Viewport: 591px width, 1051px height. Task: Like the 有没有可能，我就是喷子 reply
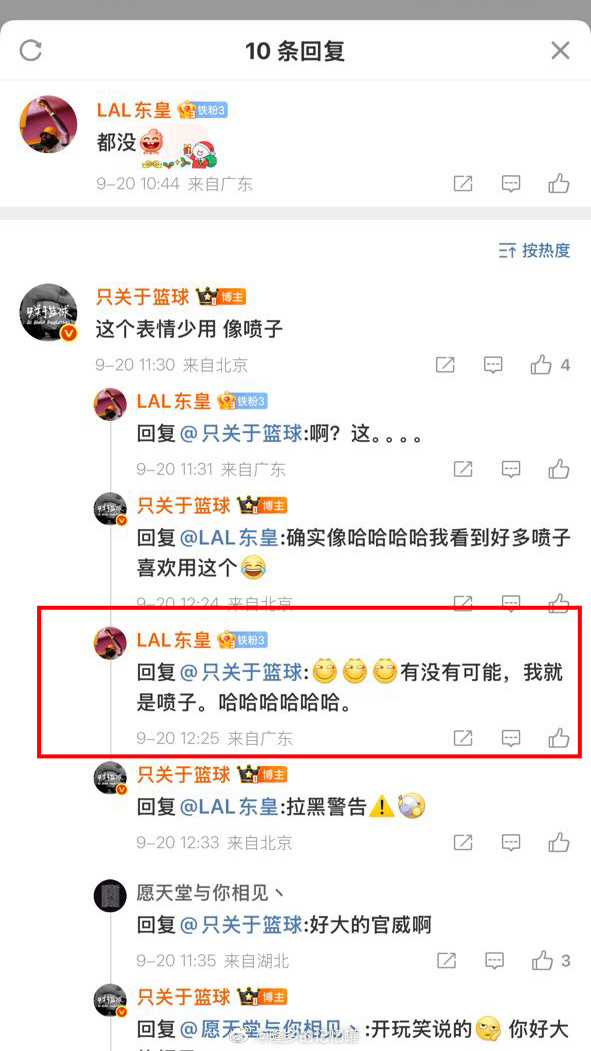559,738
